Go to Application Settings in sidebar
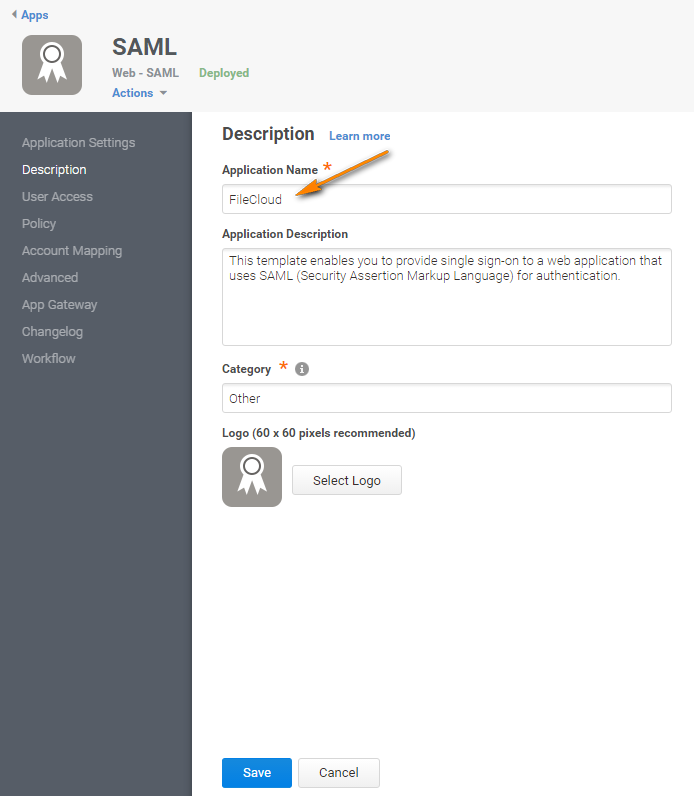The width and height of the screenshot is (694, 796). 78,143
